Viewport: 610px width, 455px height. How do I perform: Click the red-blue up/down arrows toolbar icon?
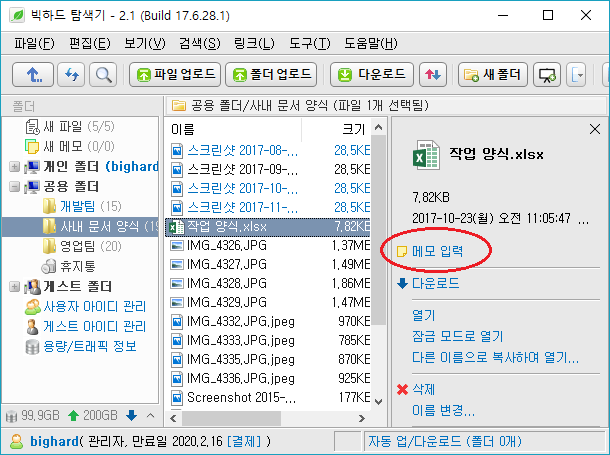433,74
